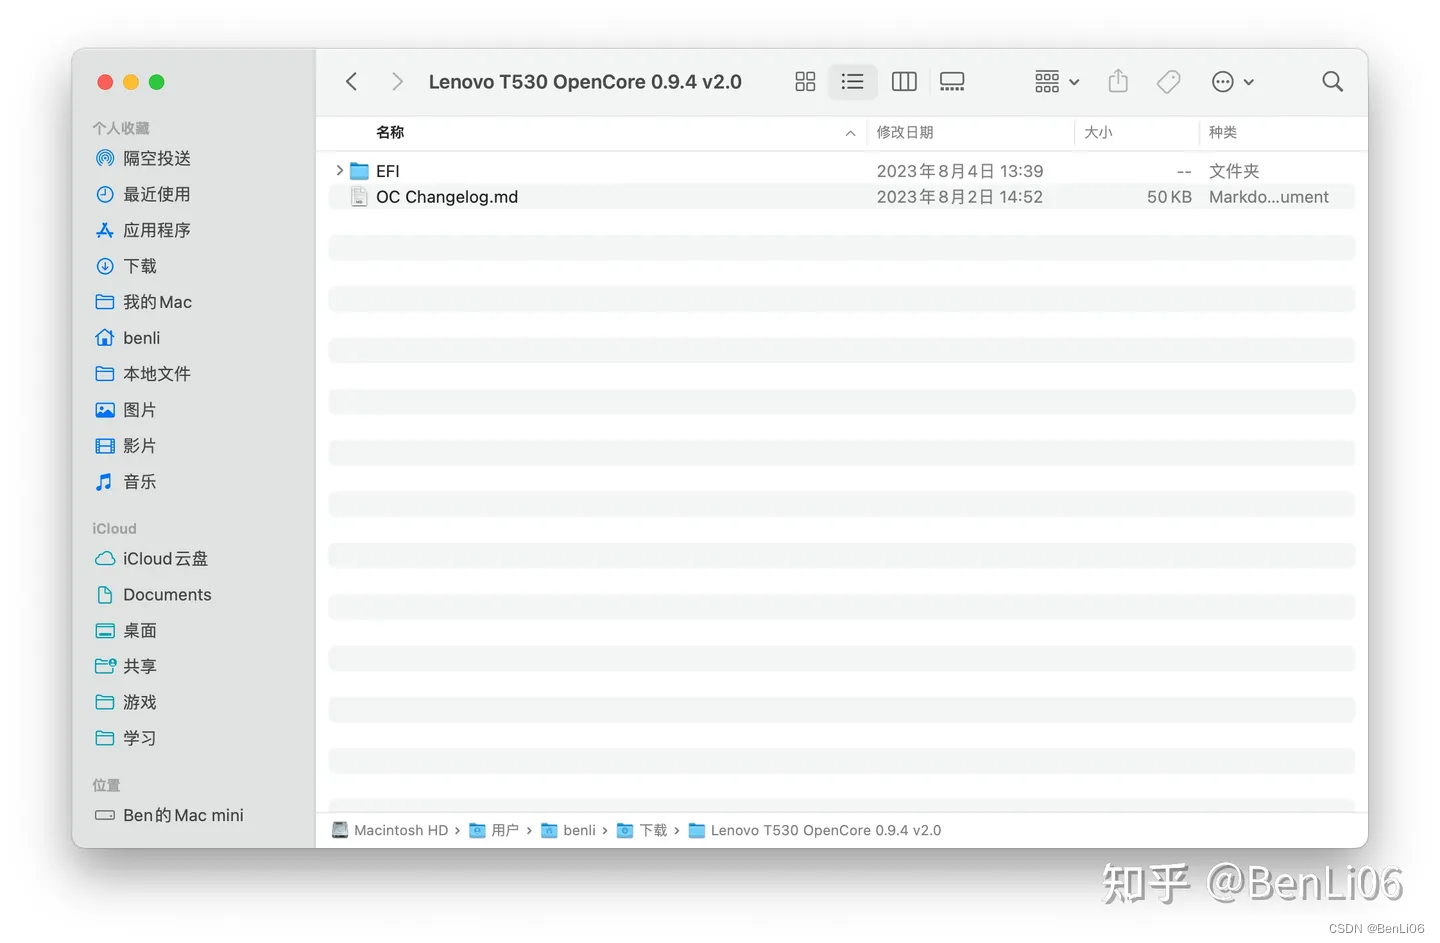
Task: Sort by 大小 column header
Action: (1098, 132)
